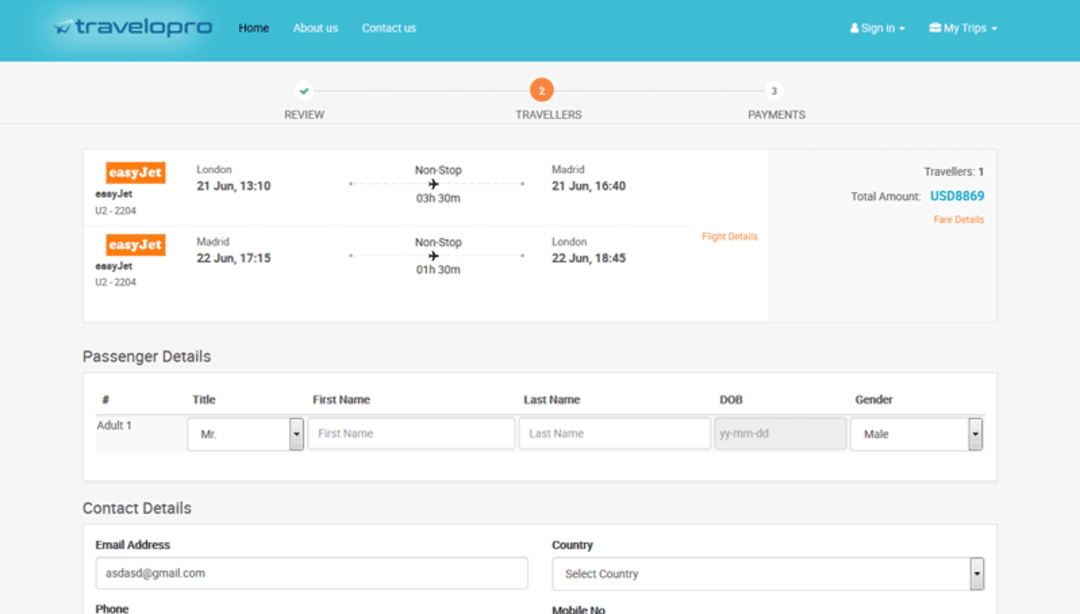The width and height of the screenshot is (1080, 614).
Task: Click the My Trips briefcase icon
Action: [934, 28]
